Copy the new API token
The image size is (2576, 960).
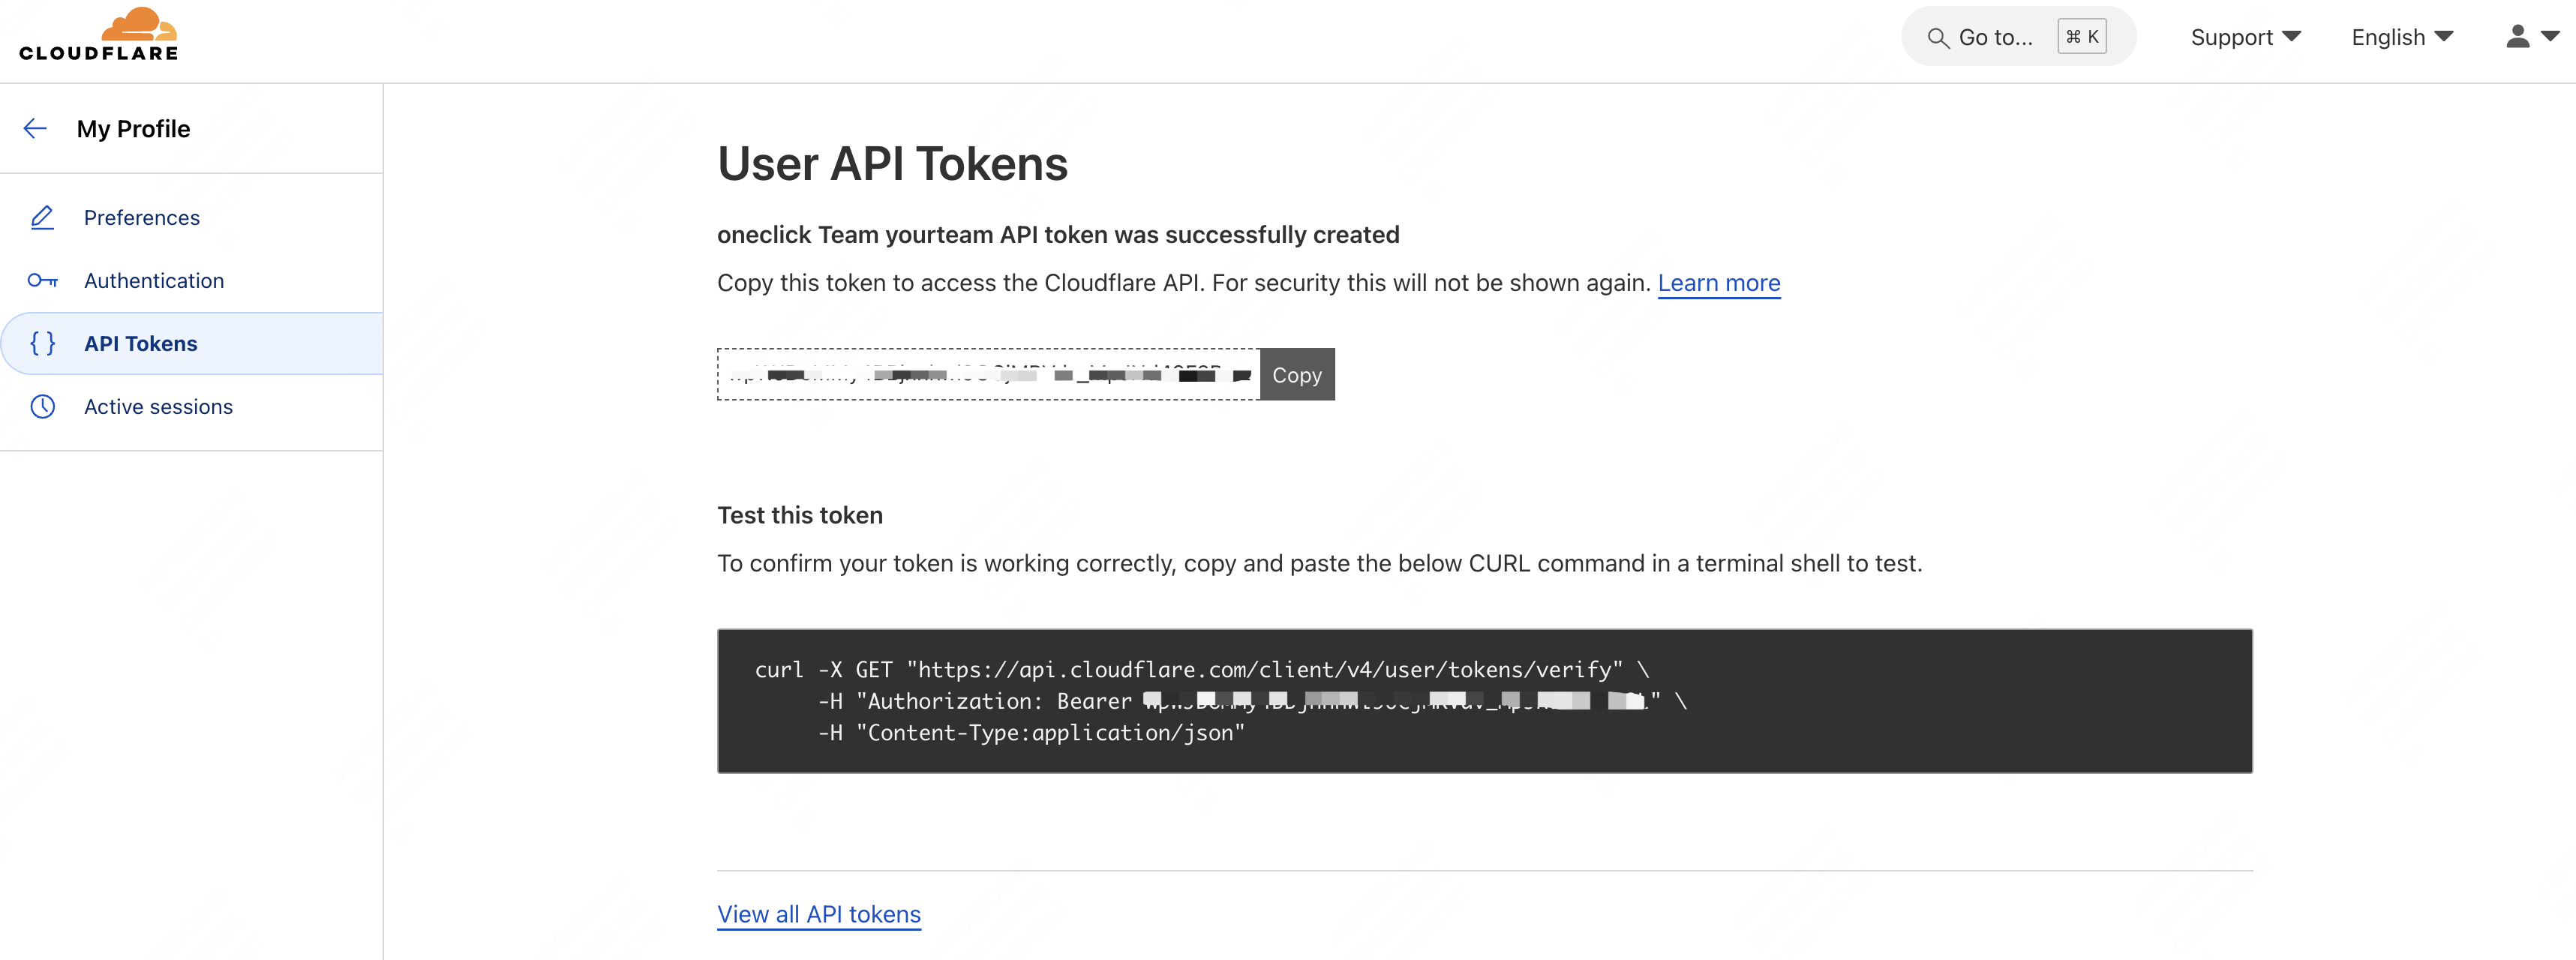[1297, 374]
